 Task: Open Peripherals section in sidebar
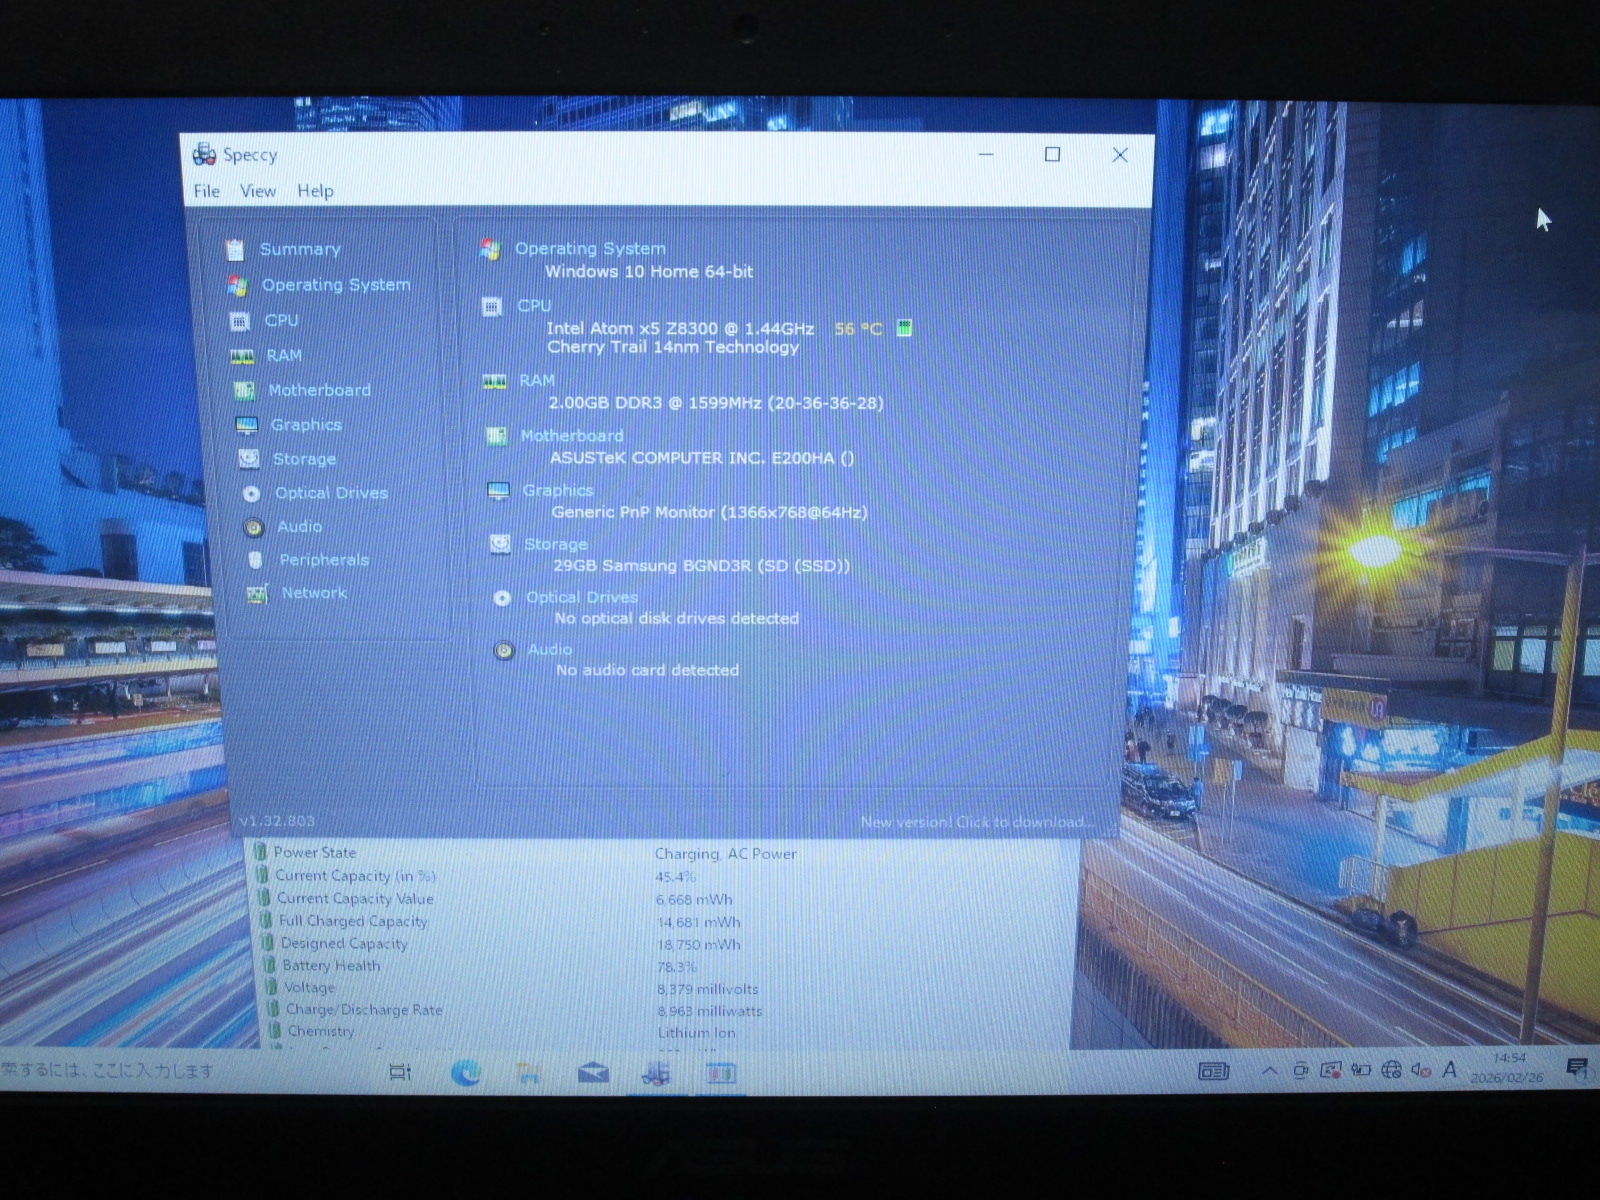[323, 560]
